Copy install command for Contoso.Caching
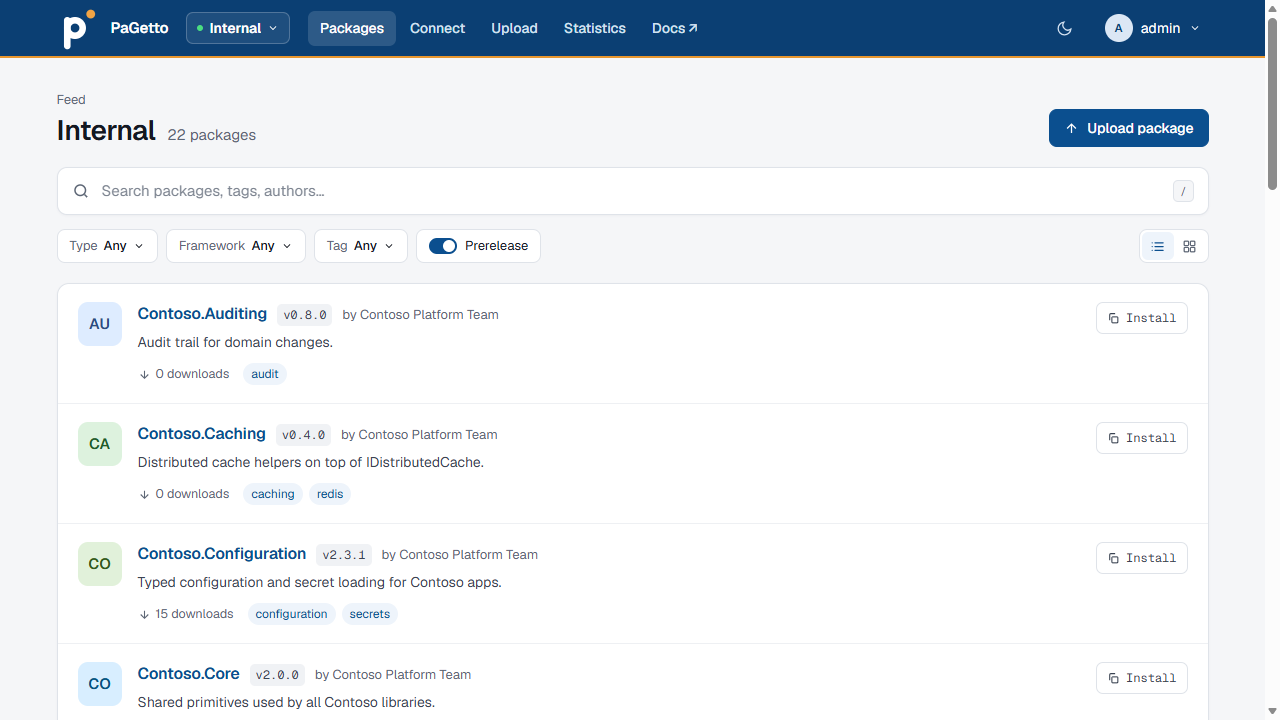The height and width of the screenshot is (720, 1280). (x=1142, y=438)
